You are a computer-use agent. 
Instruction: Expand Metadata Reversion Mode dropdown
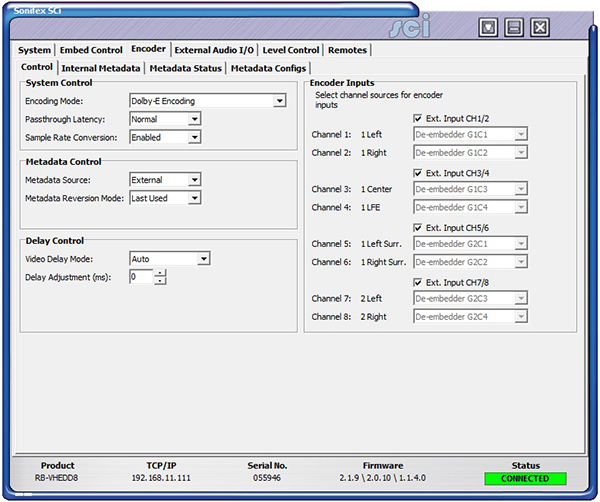pyautogui.click(x=194, y=198)
